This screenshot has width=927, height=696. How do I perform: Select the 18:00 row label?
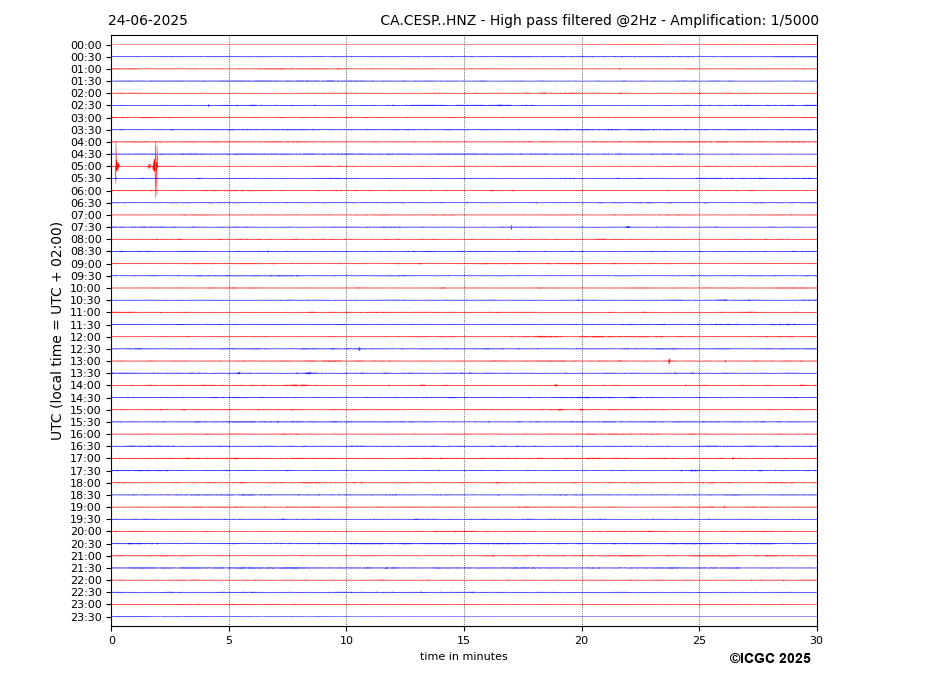click(86, 484)
